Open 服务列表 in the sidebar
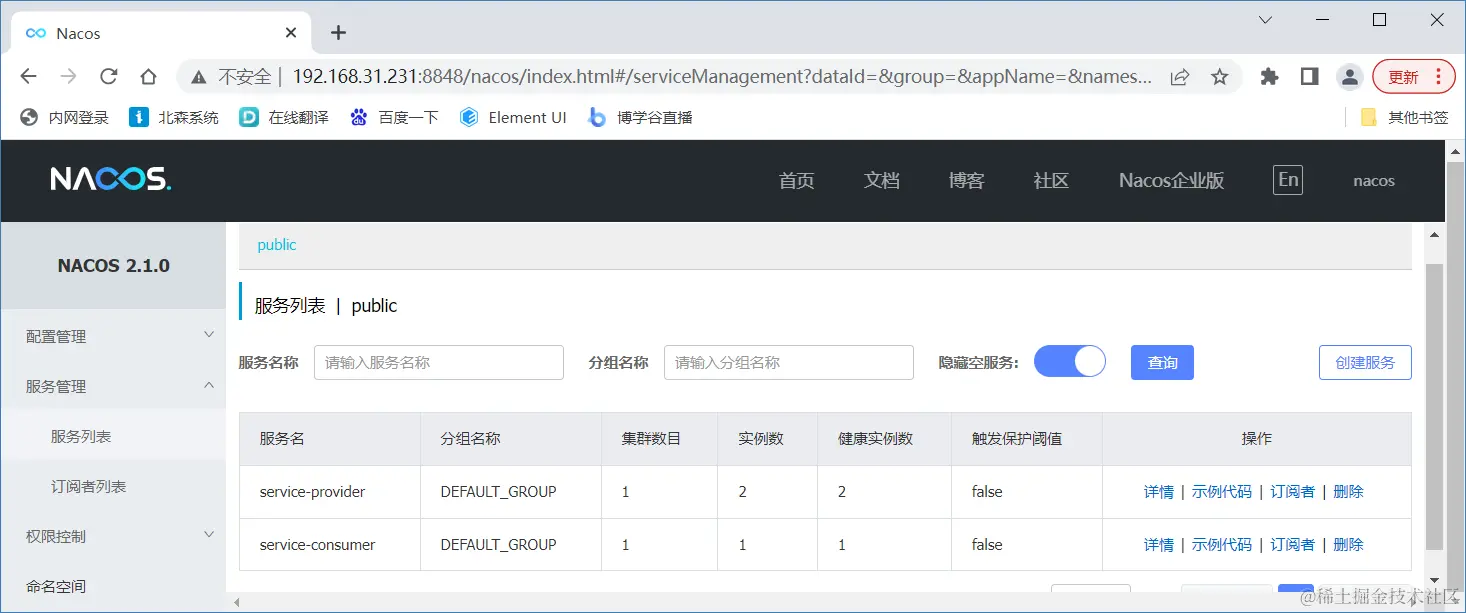Screen dimensions: 1466x613 click(x=113, y=436)
